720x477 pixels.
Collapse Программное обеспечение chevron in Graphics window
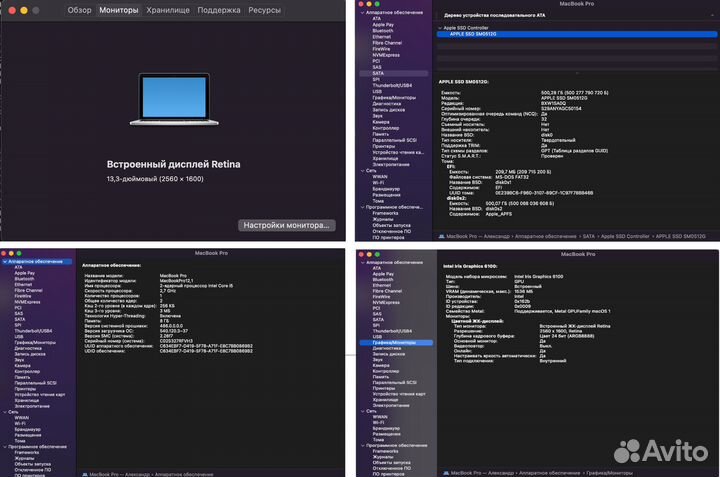coord(363,445)
